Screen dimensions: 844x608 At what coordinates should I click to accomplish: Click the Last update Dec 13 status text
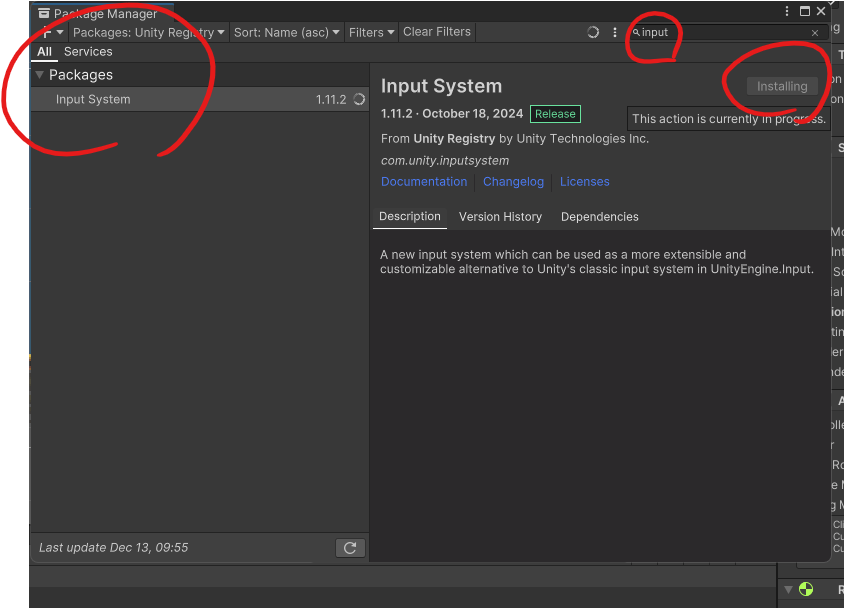(x=114, y=548)
